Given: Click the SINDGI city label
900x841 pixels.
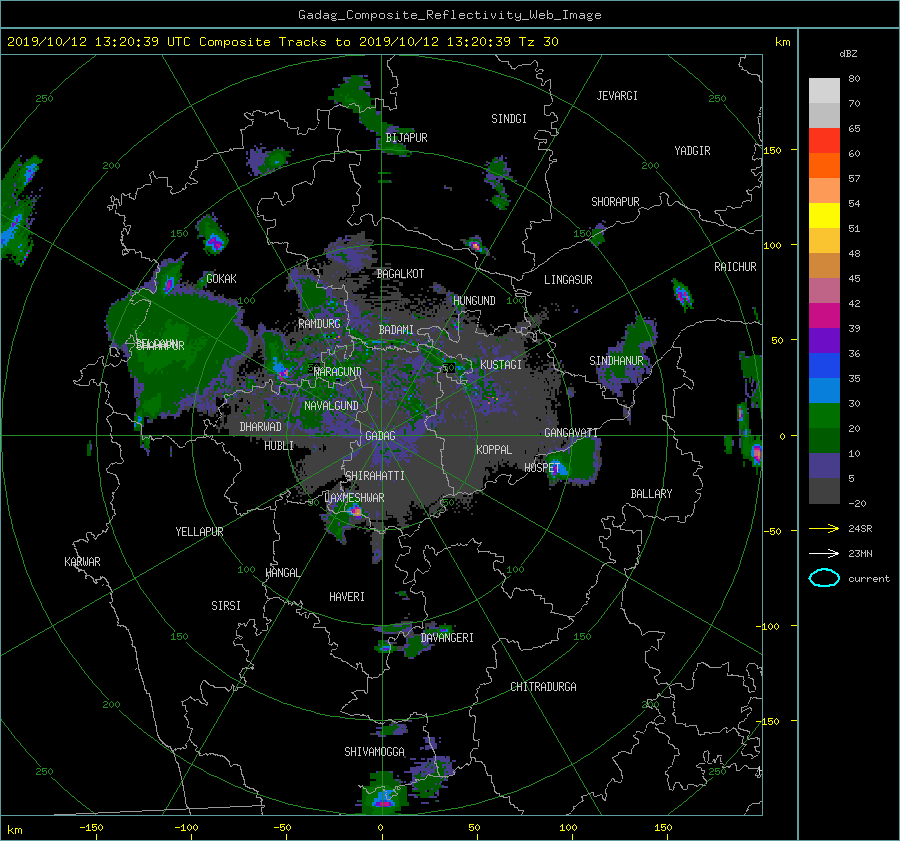Looking at the screenshot, I should click(x=509, y=119).
